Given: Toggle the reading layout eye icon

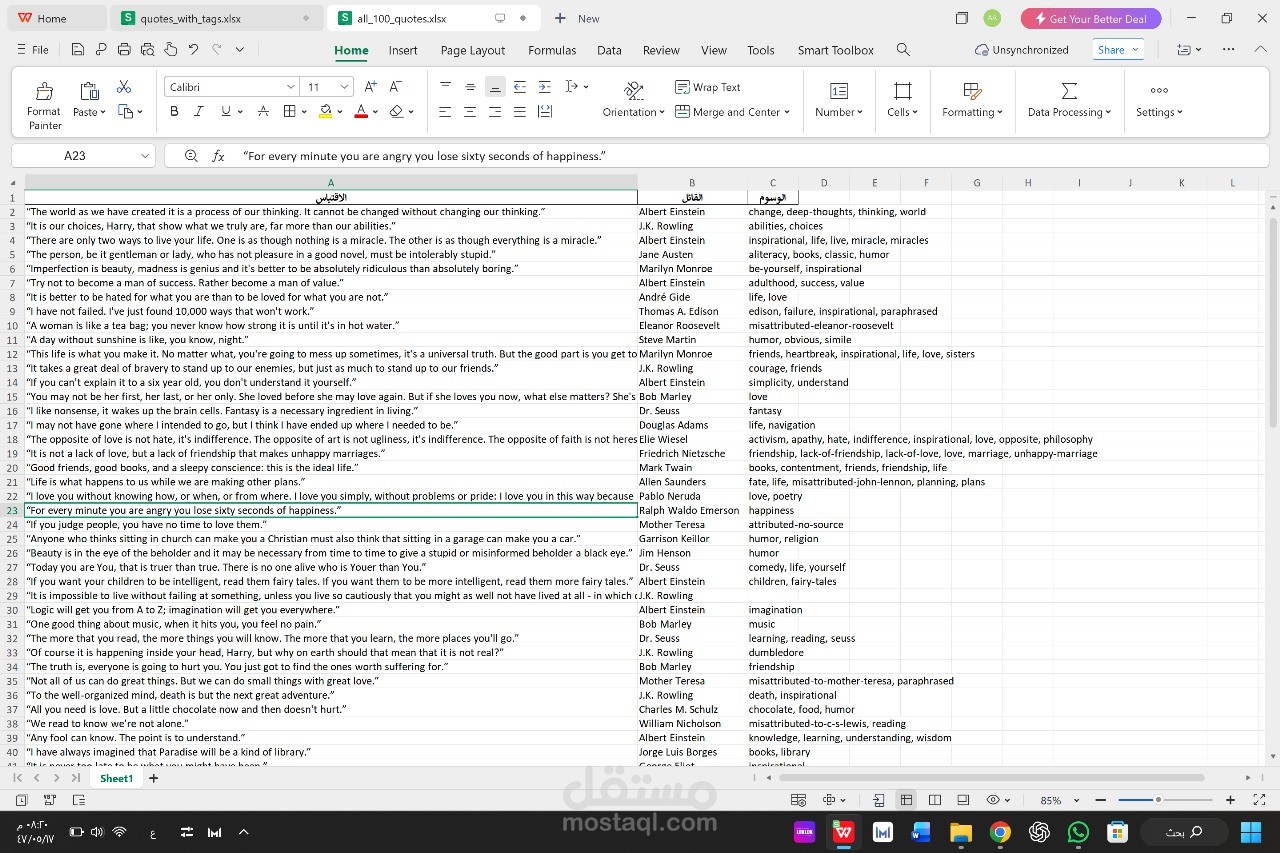Looking at the screenshot, I should 993,800.
